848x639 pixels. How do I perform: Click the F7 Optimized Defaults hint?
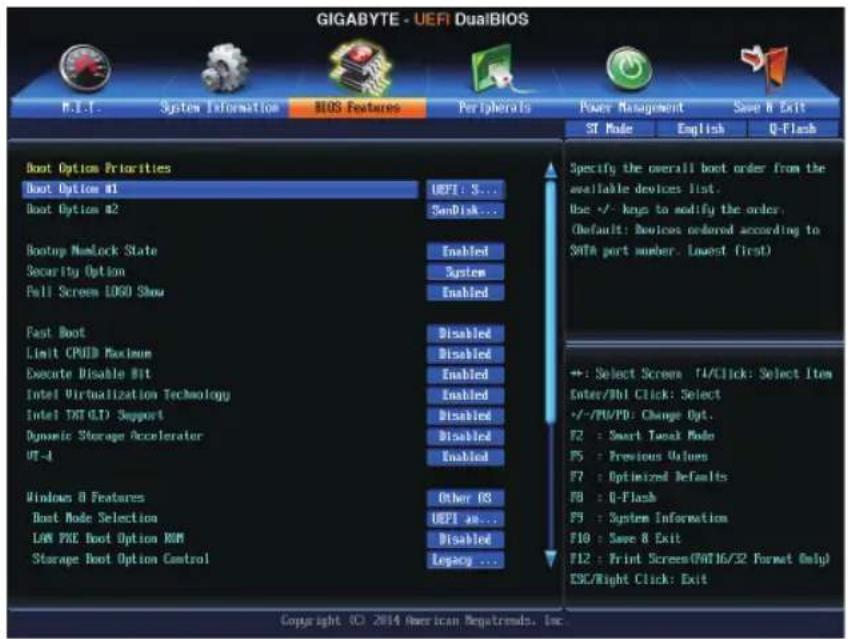click(x=648, y=477)
